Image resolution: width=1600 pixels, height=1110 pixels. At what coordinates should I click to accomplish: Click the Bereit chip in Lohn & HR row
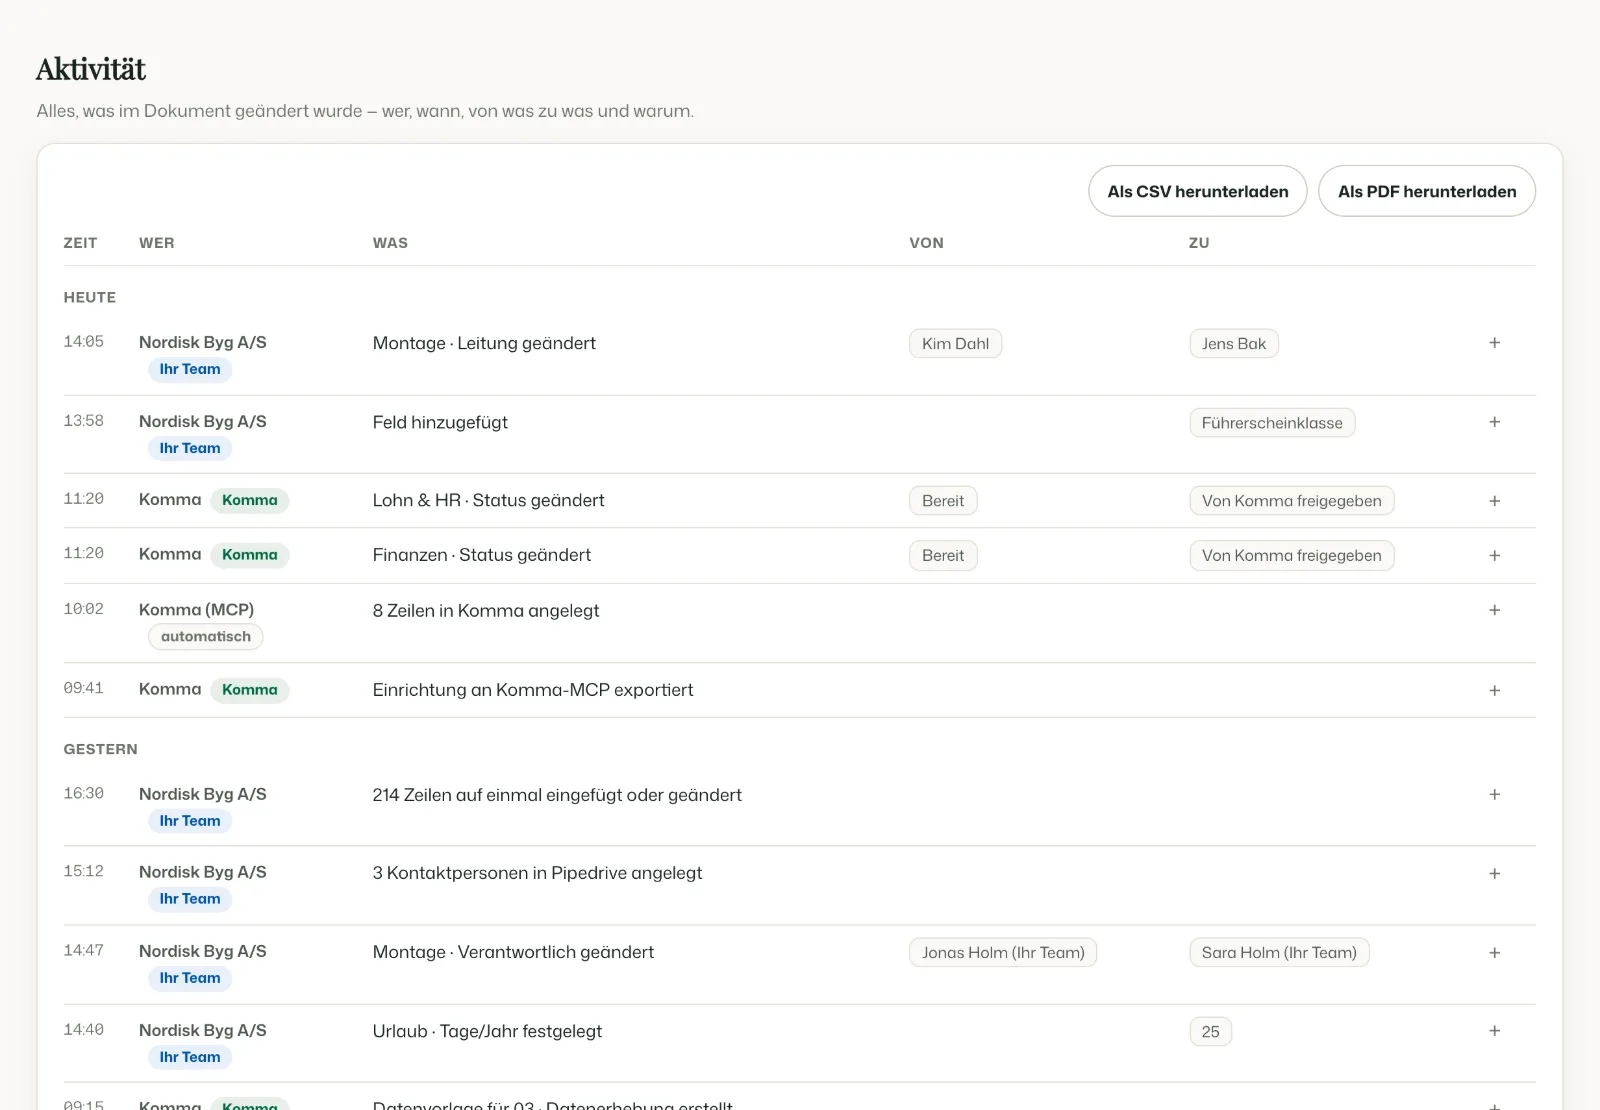coord(943,501)
